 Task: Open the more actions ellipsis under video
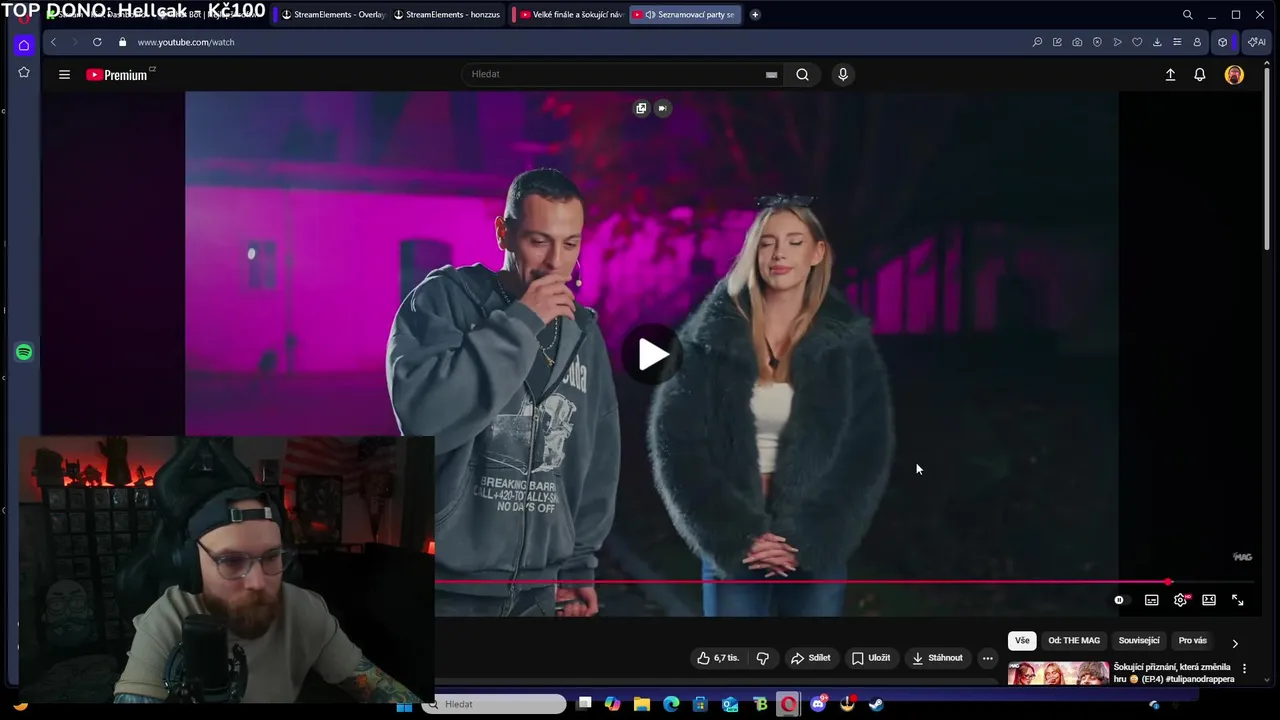point(987,658)
